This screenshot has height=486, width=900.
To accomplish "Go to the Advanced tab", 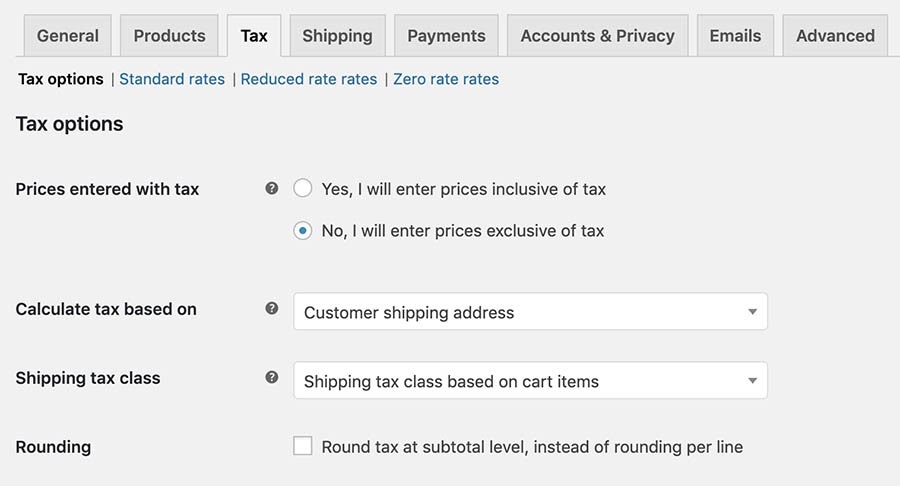I will point(835,36).
